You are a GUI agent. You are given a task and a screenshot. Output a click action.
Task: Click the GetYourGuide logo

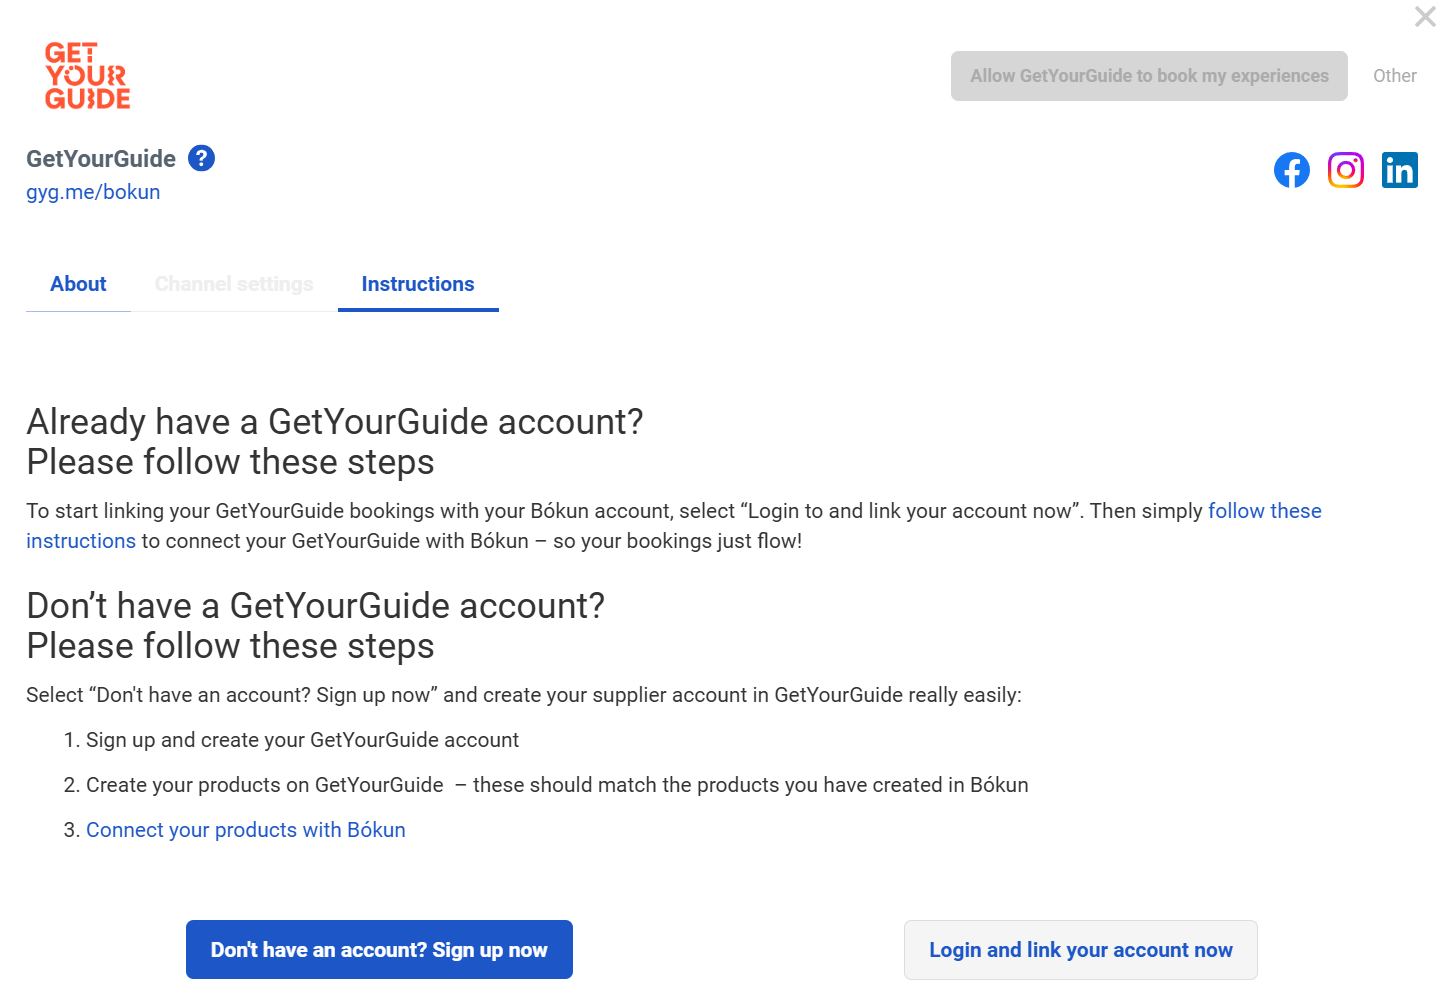click(x=88, y=76)
